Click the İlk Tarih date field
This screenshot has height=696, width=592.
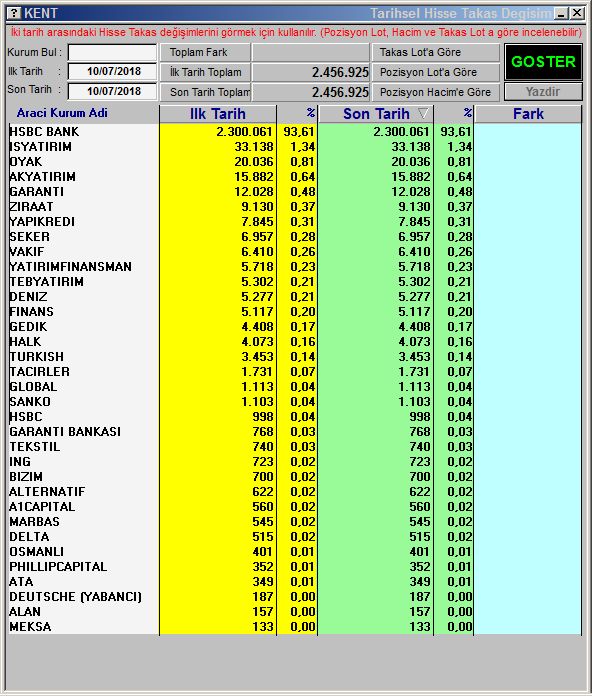coord(112,71)
